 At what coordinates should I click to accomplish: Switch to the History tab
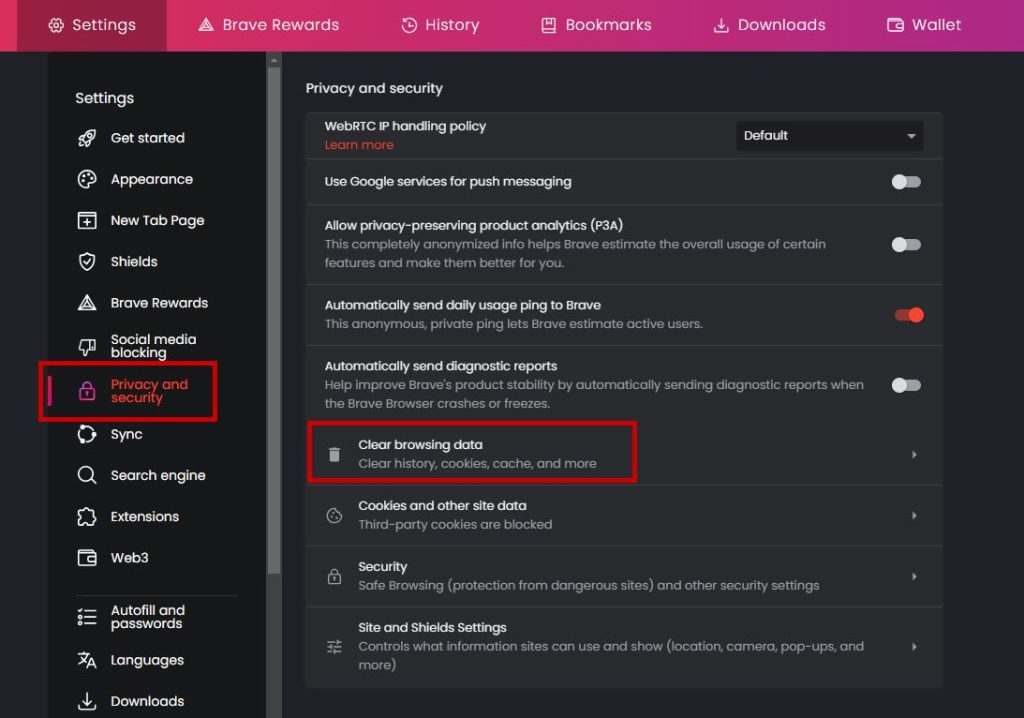click(440, 25)
